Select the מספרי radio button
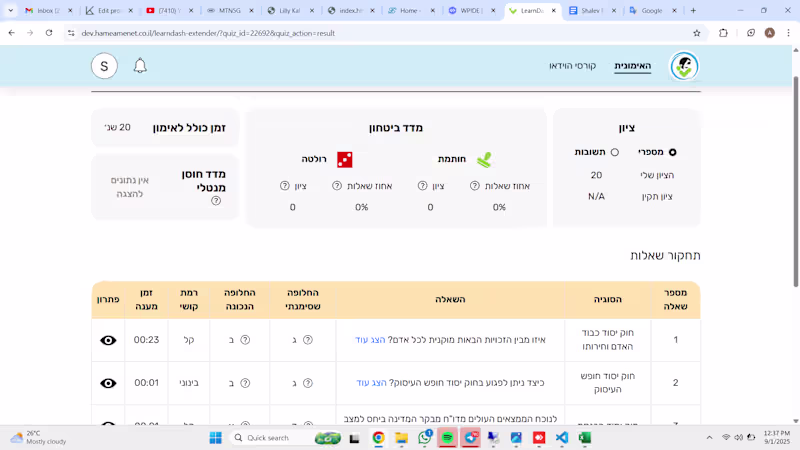The width and height of the screenshot is (800, 450). (x=672, y=152)
